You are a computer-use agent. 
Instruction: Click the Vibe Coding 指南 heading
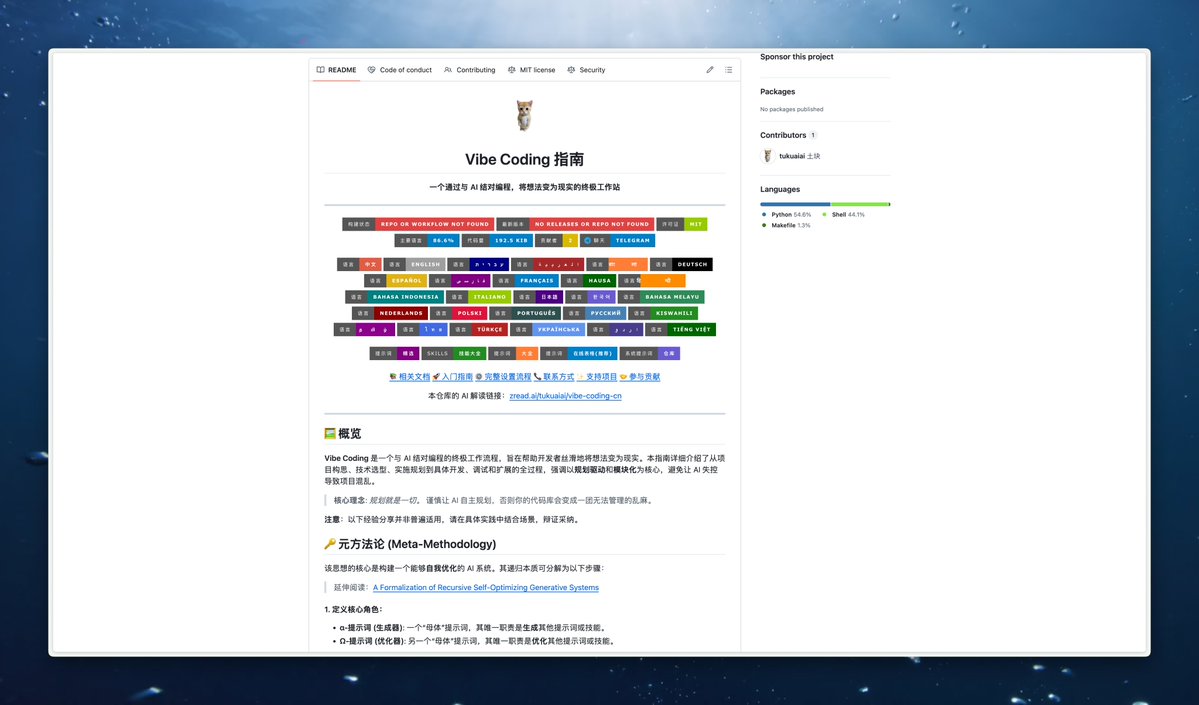pyautogui.click(x=525, y=159)
